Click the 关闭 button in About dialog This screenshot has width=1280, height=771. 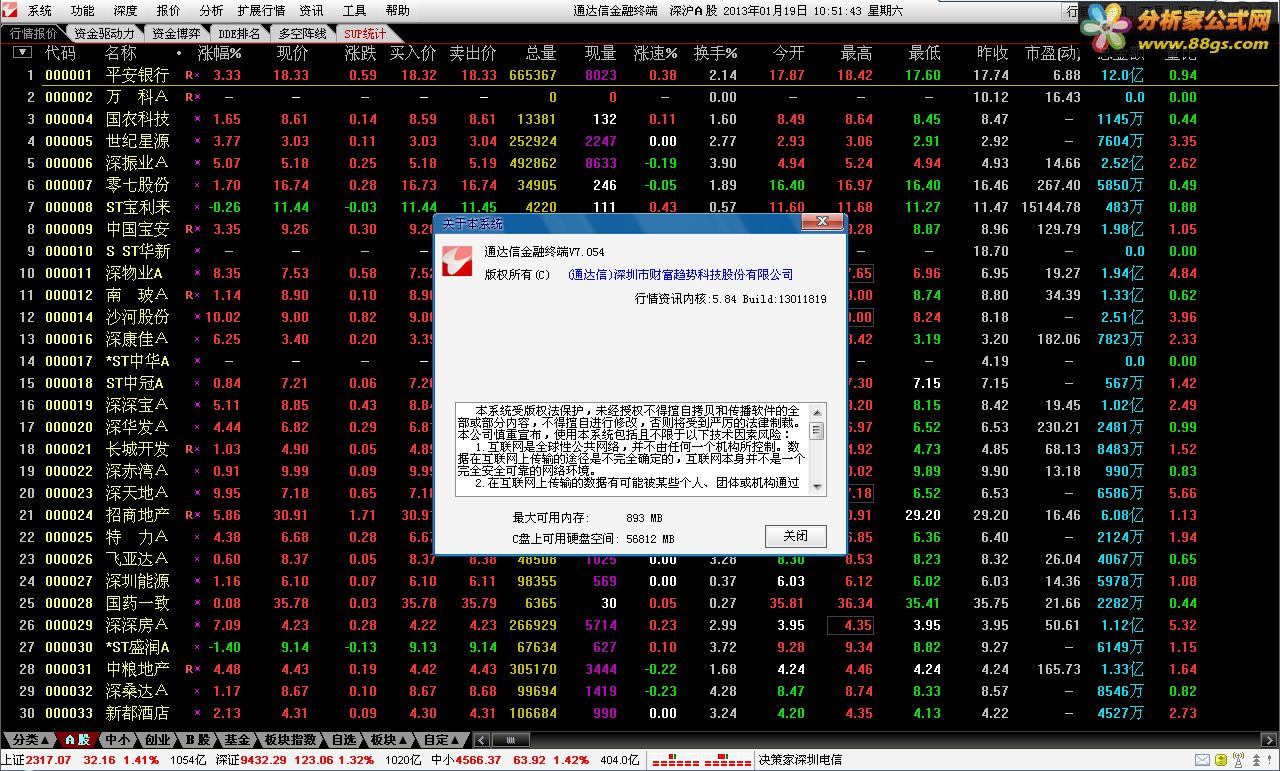coord(796,536)
